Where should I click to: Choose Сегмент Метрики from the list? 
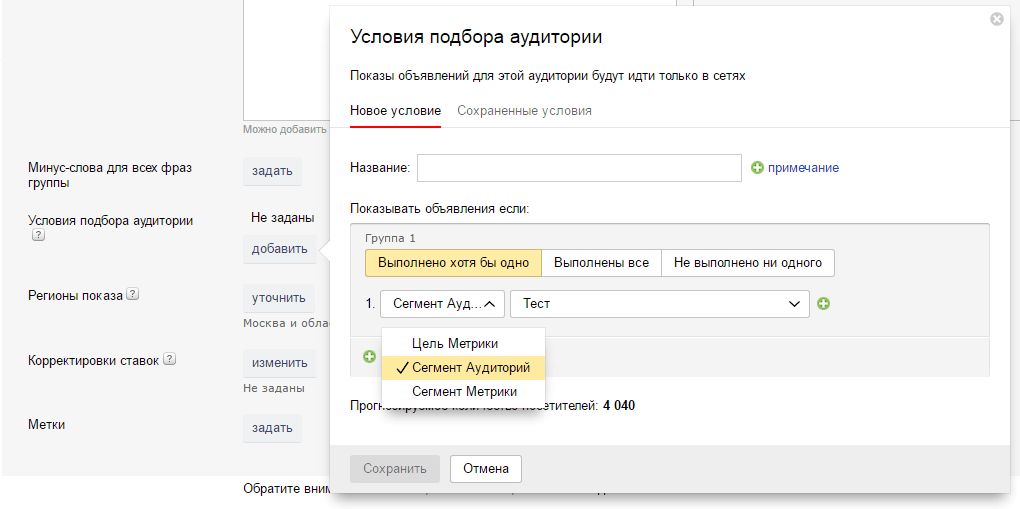click(464, 392)
